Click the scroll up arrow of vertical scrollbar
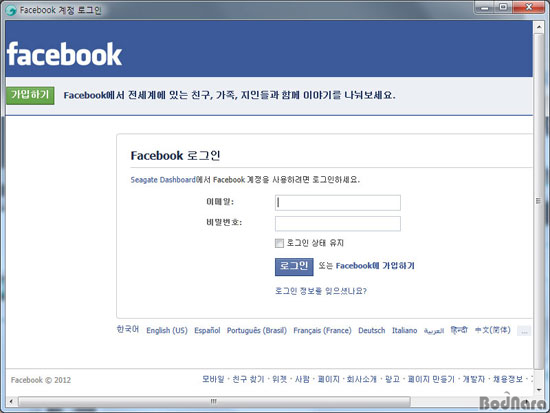Viewport: 550px width, 413px height. [x=538, y=27]
